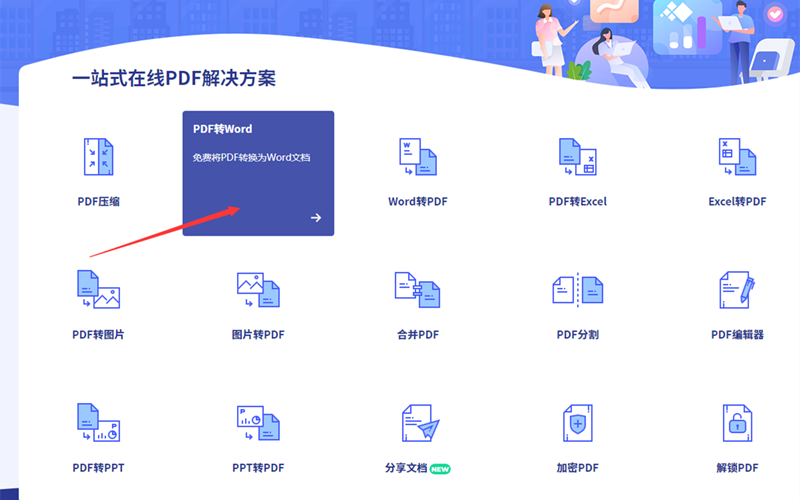Screen dimensions: 800x500
Task: Click the 免费将PDF转换为Word文档 description text
Action: click(252, 158)
